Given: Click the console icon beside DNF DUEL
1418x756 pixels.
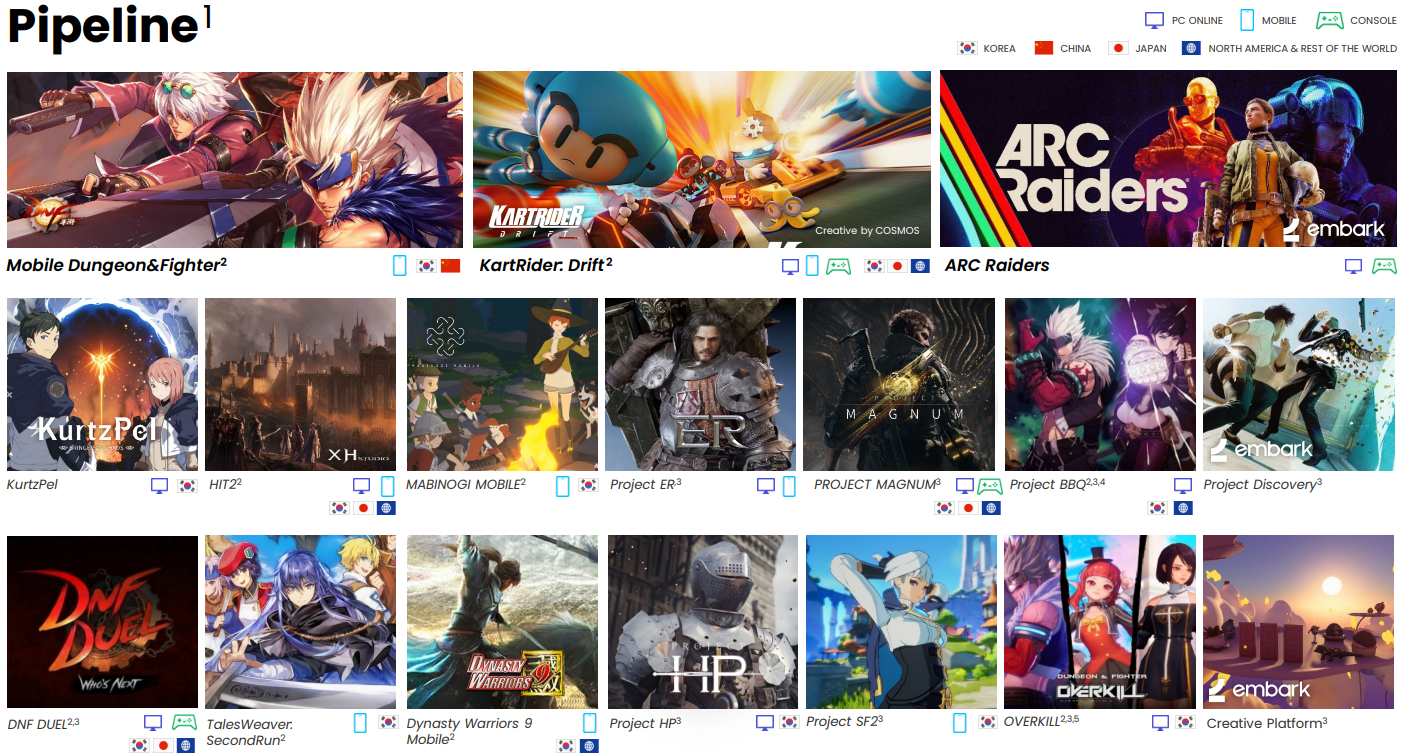Looking at the screenshot, I should click(183, 722).
